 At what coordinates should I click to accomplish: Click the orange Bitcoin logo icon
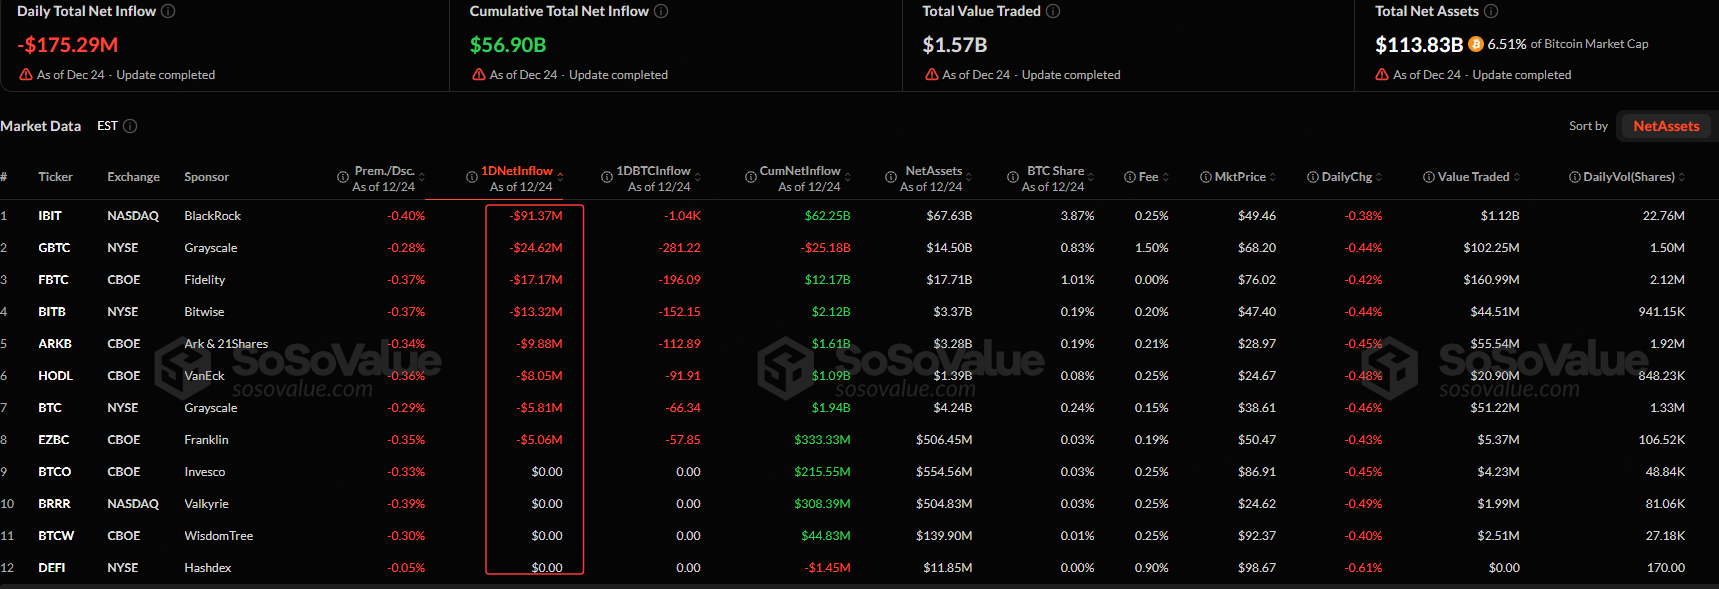tap(1476, 44)
